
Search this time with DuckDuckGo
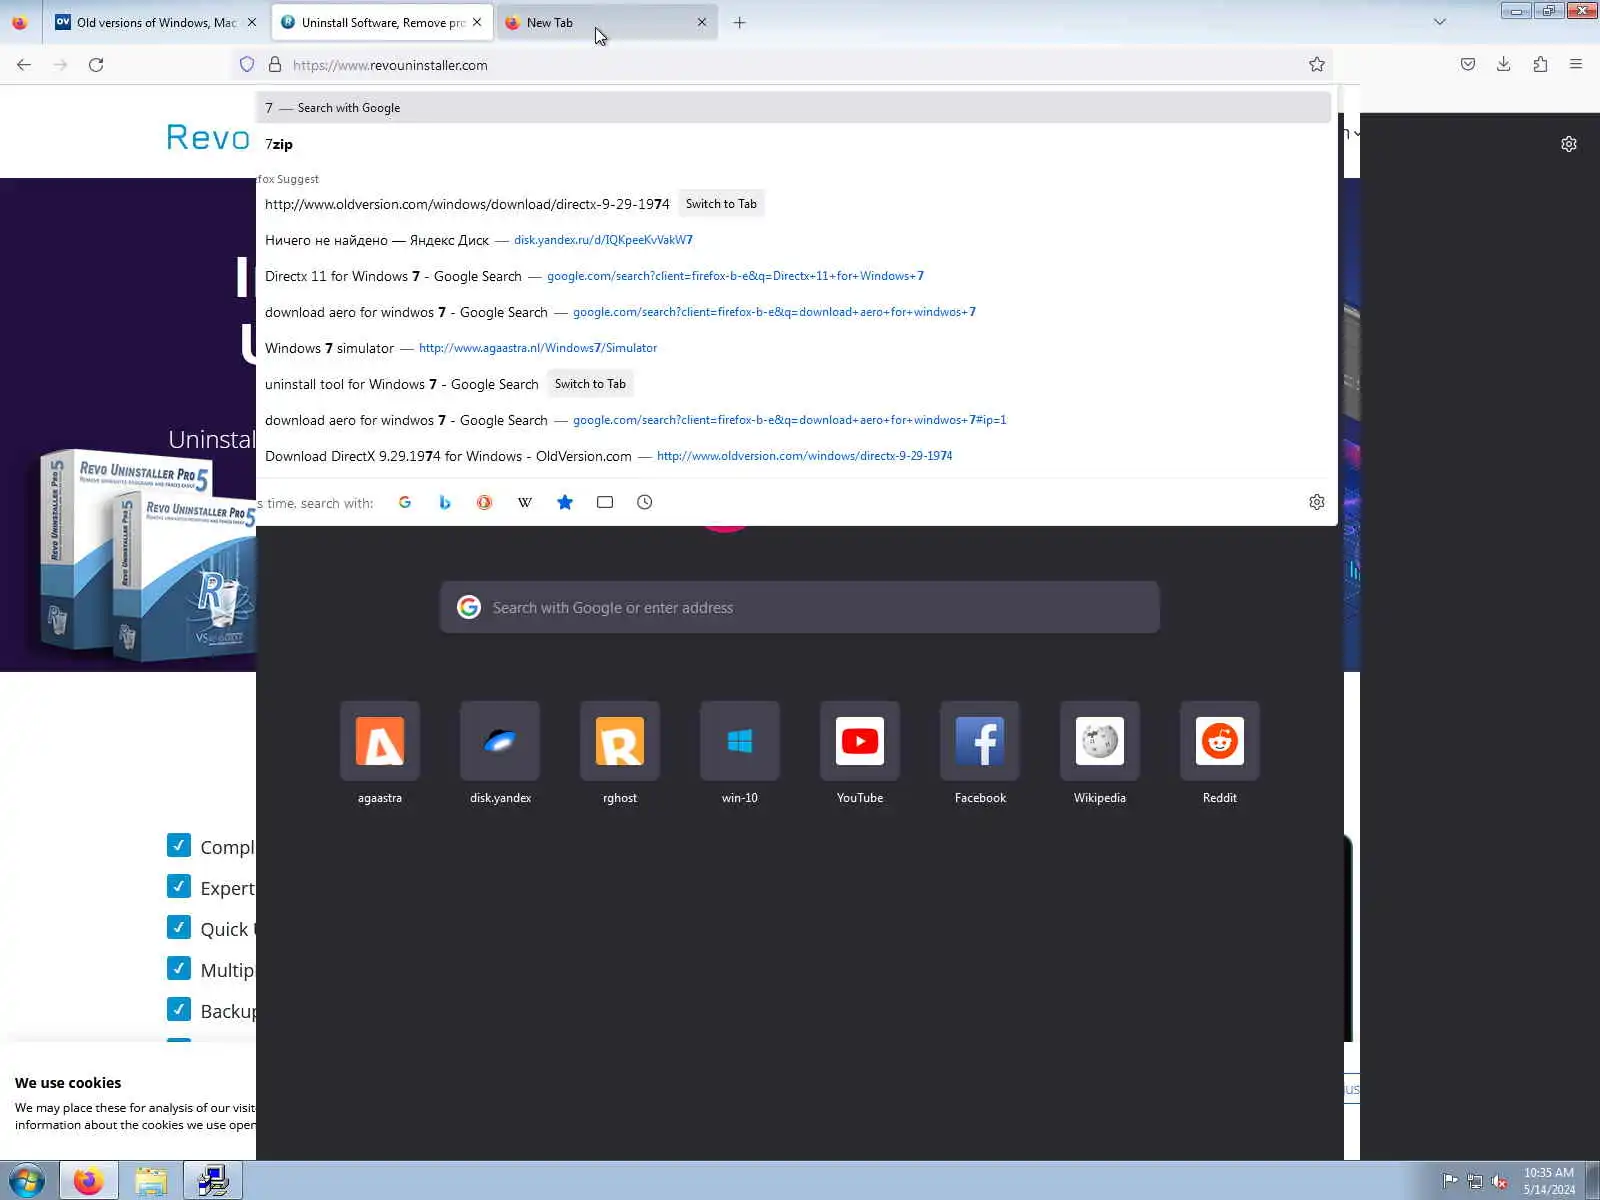coord(485,502)
